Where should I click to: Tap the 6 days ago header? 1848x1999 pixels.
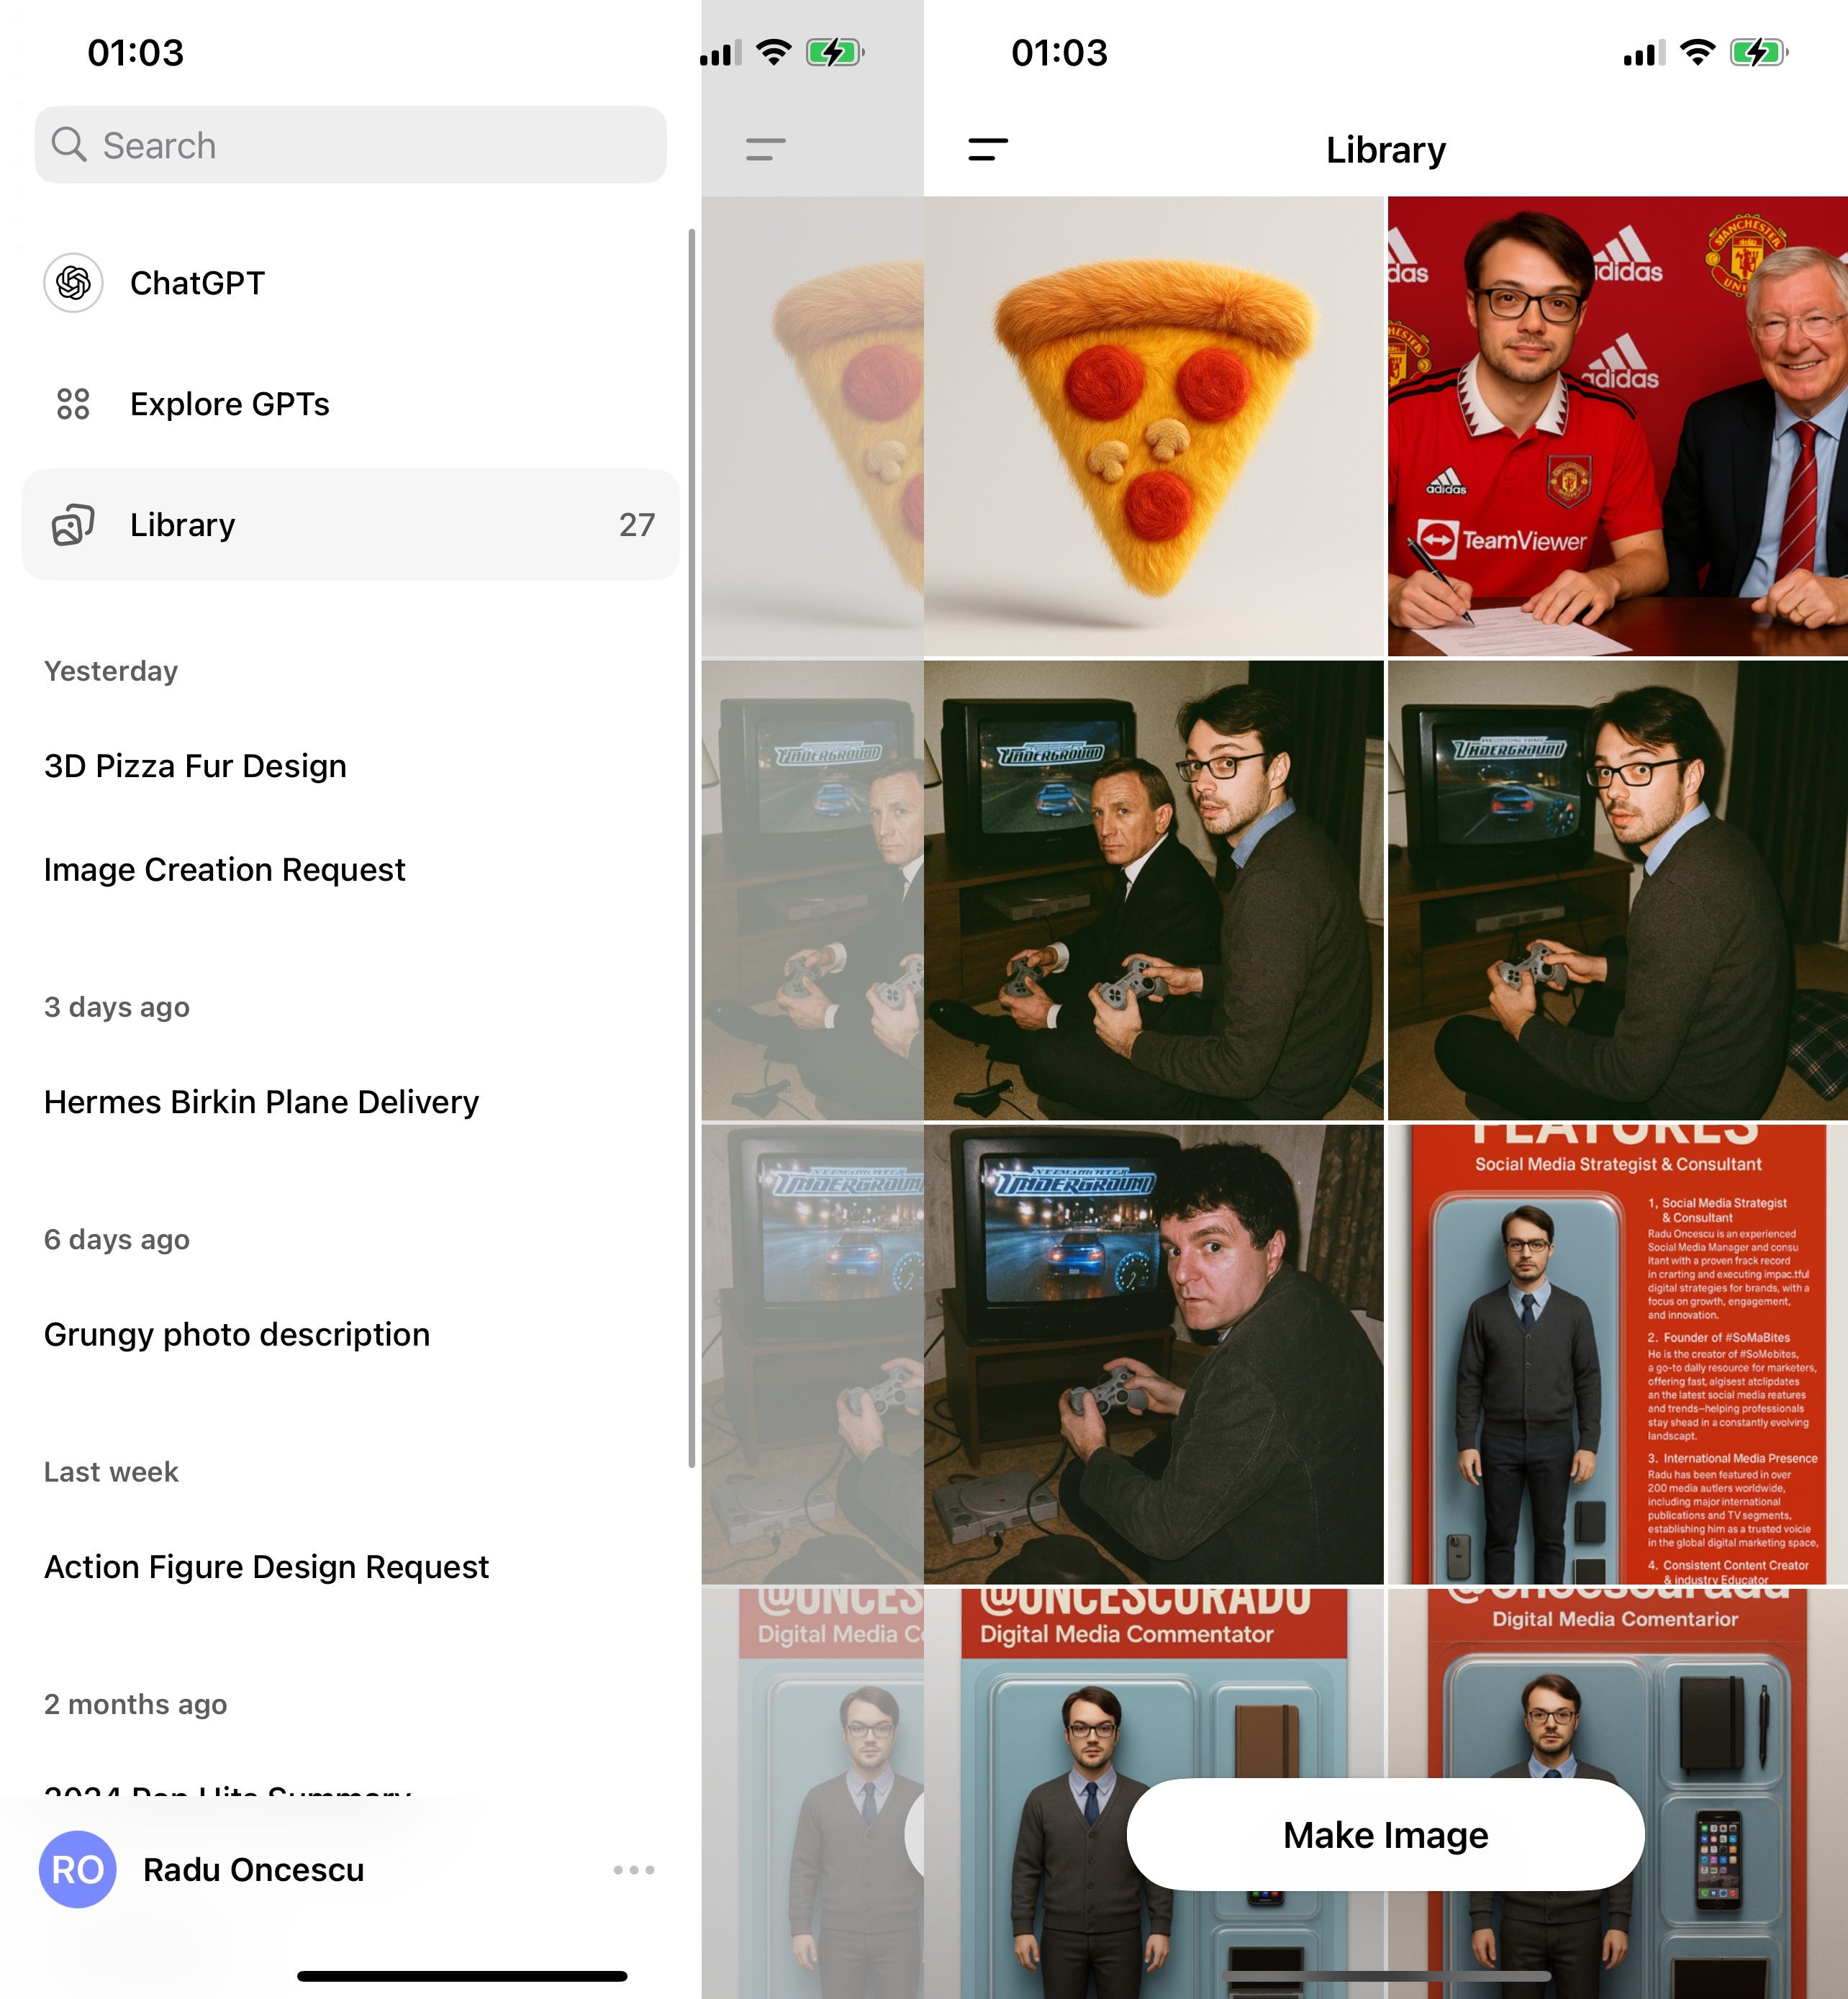(x=117, y=1240)
